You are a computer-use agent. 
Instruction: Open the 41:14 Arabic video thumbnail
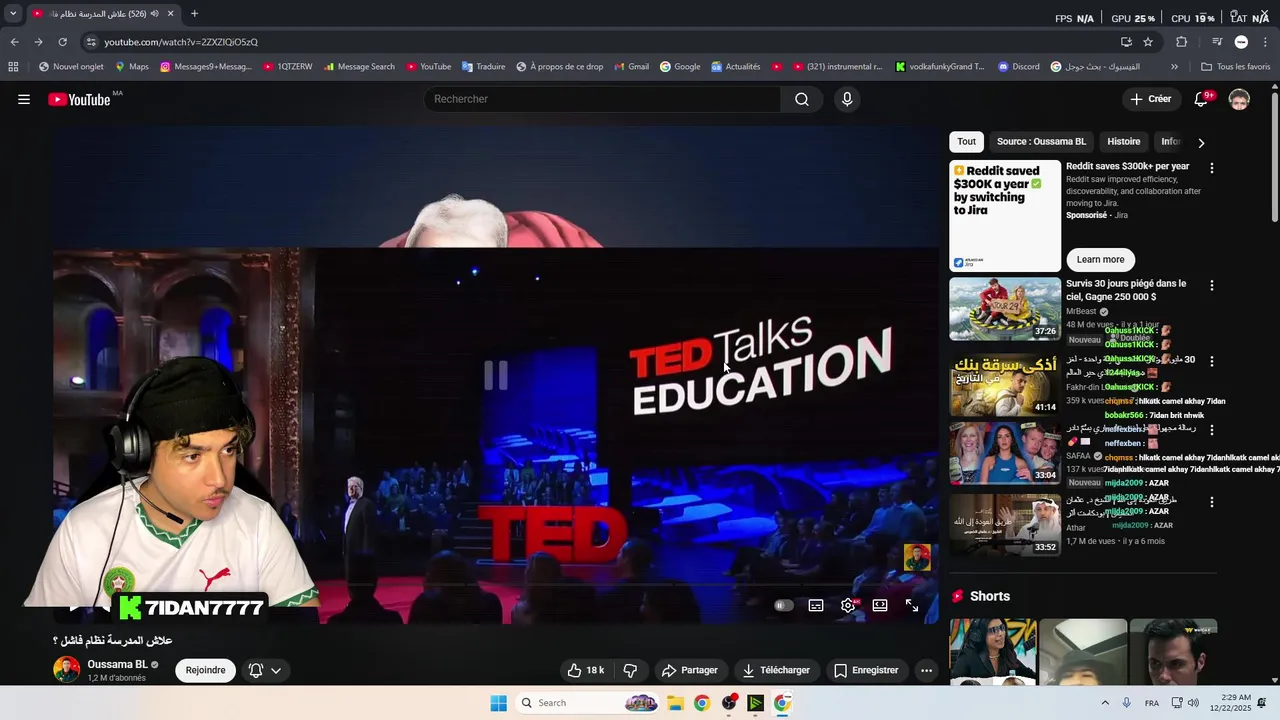pyautogui.click(x=1005, y=385)
